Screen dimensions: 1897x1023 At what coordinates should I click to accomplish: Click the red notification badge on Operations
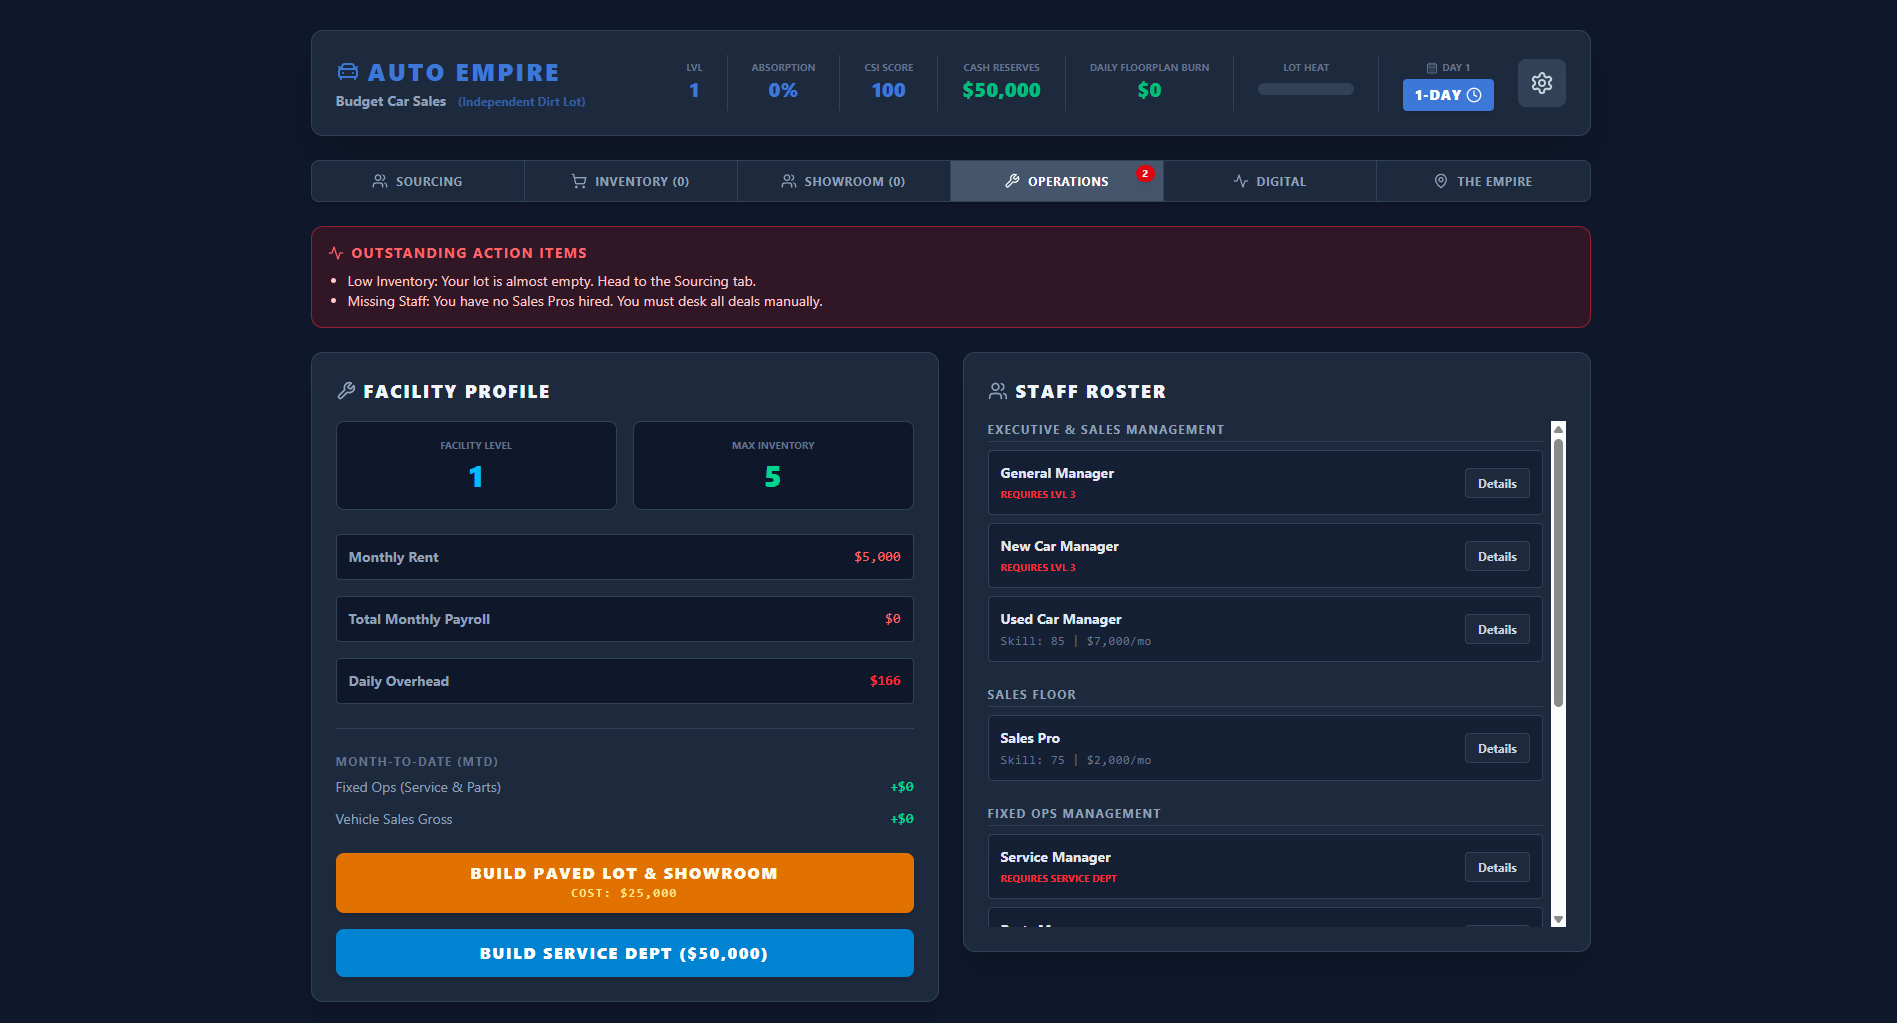pos(1145,173)
